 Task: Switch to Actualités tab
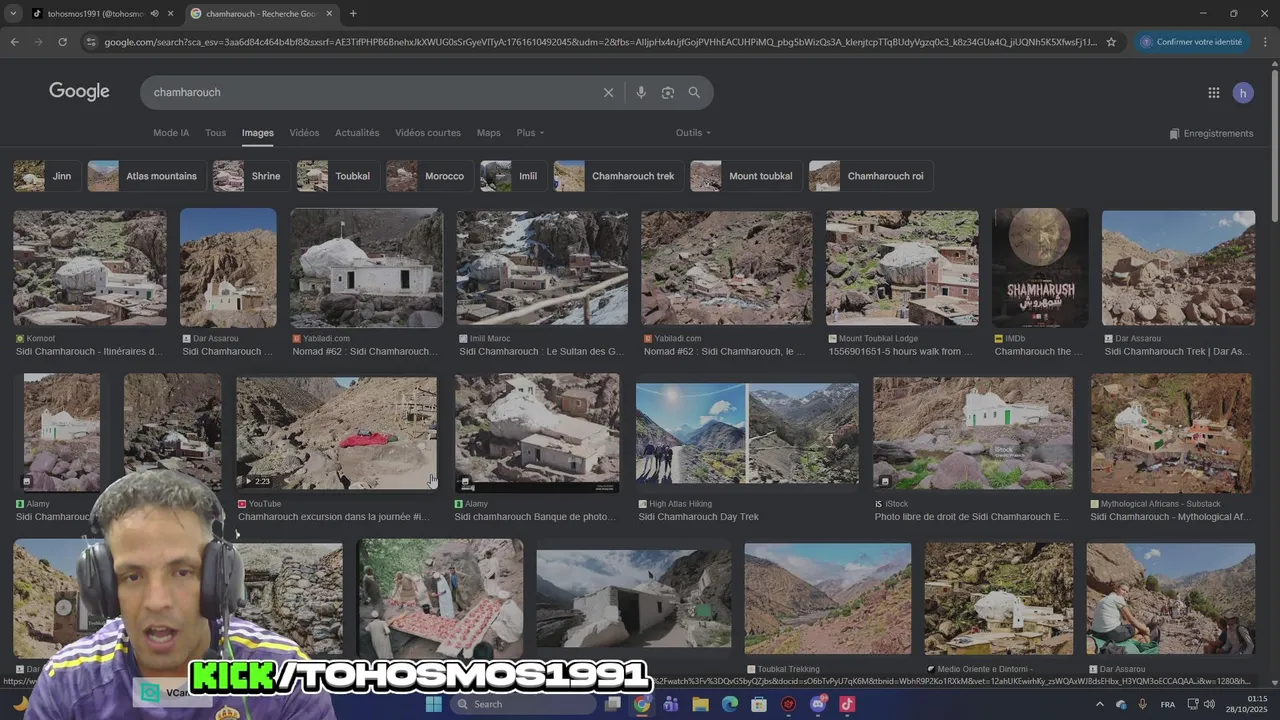pos(357,133)
